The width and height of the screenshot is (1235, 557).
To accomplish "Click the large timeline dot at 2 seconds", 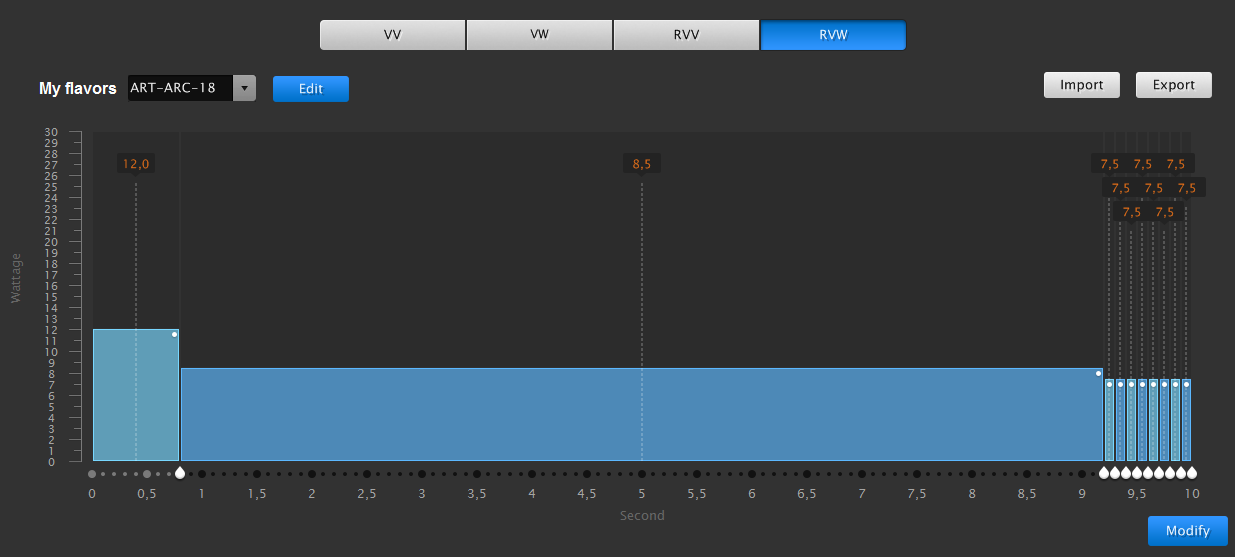I will click(312, 474).
